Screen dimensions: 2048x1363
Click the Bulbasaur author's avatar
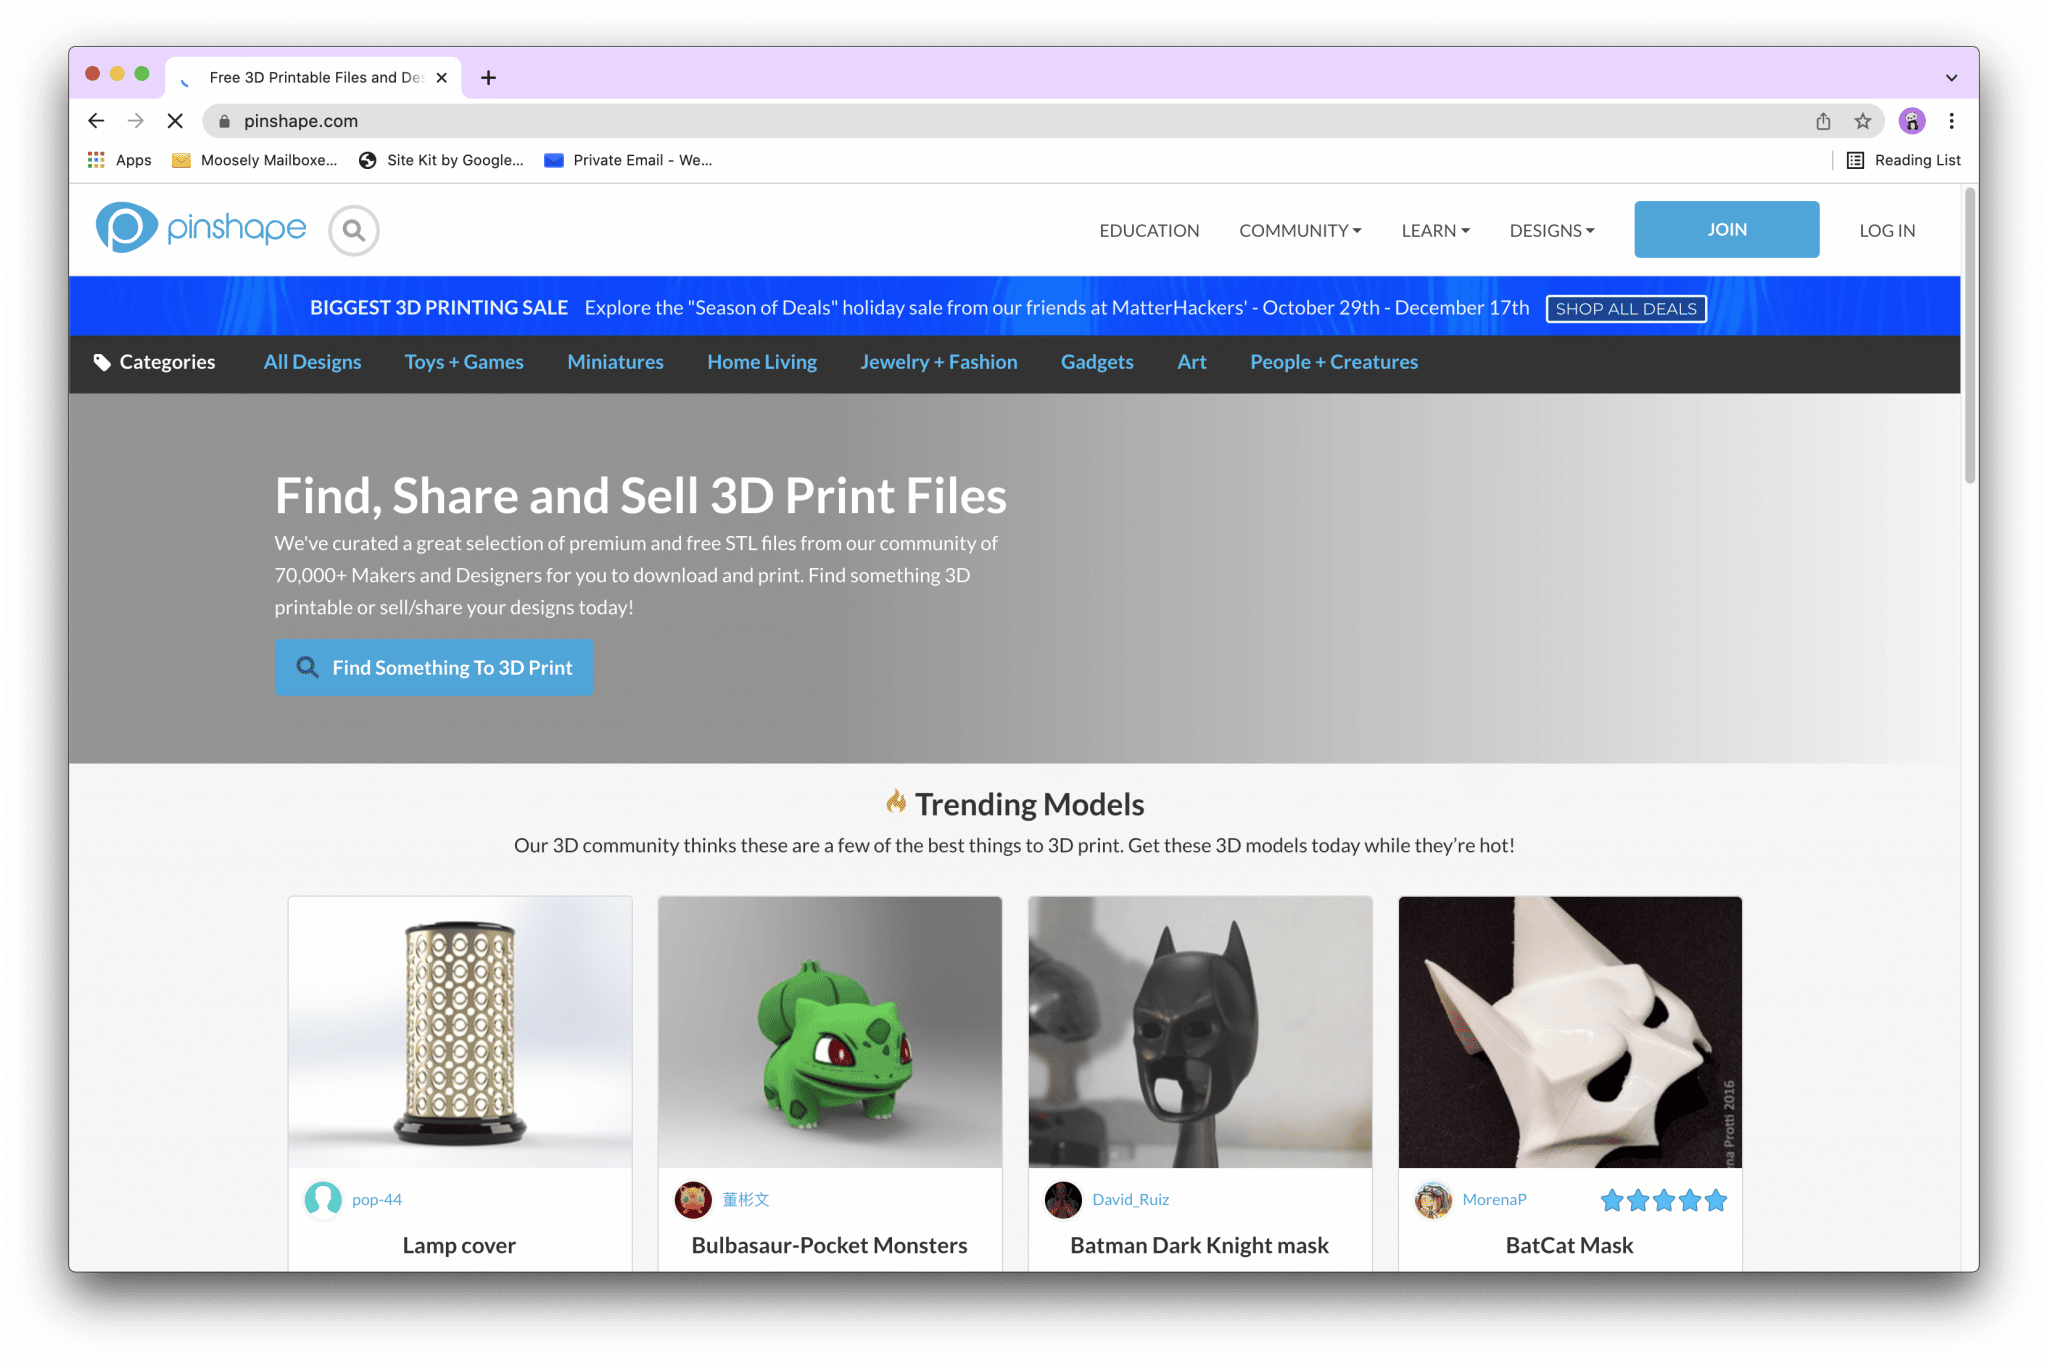pos(693,1199)
